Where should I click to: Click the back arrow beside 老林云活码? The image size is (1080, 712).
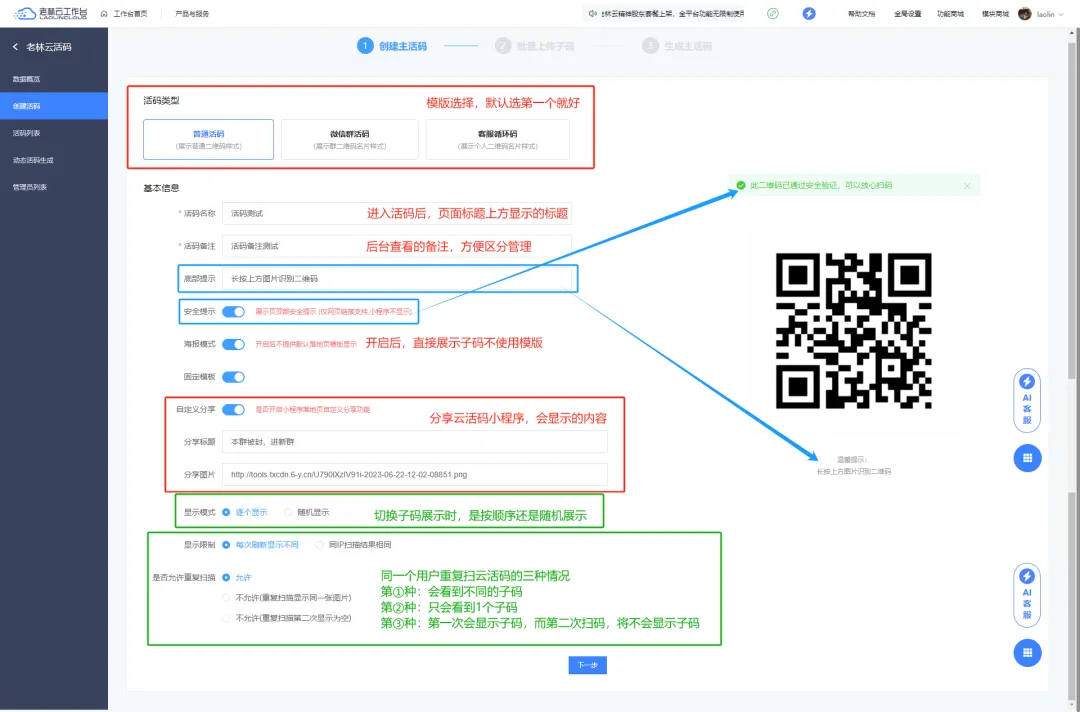15,47
